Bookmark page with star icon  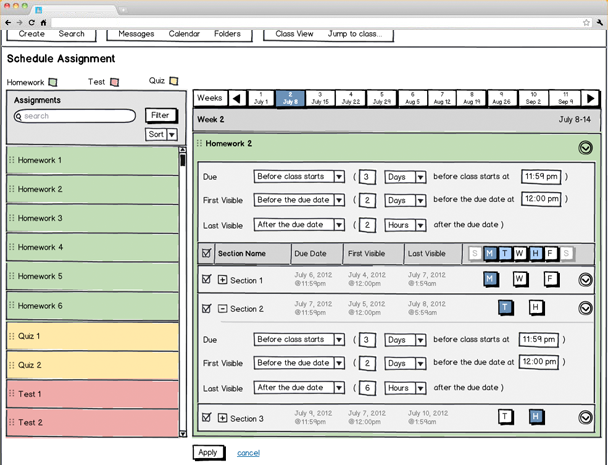click(x=585, y=22)
